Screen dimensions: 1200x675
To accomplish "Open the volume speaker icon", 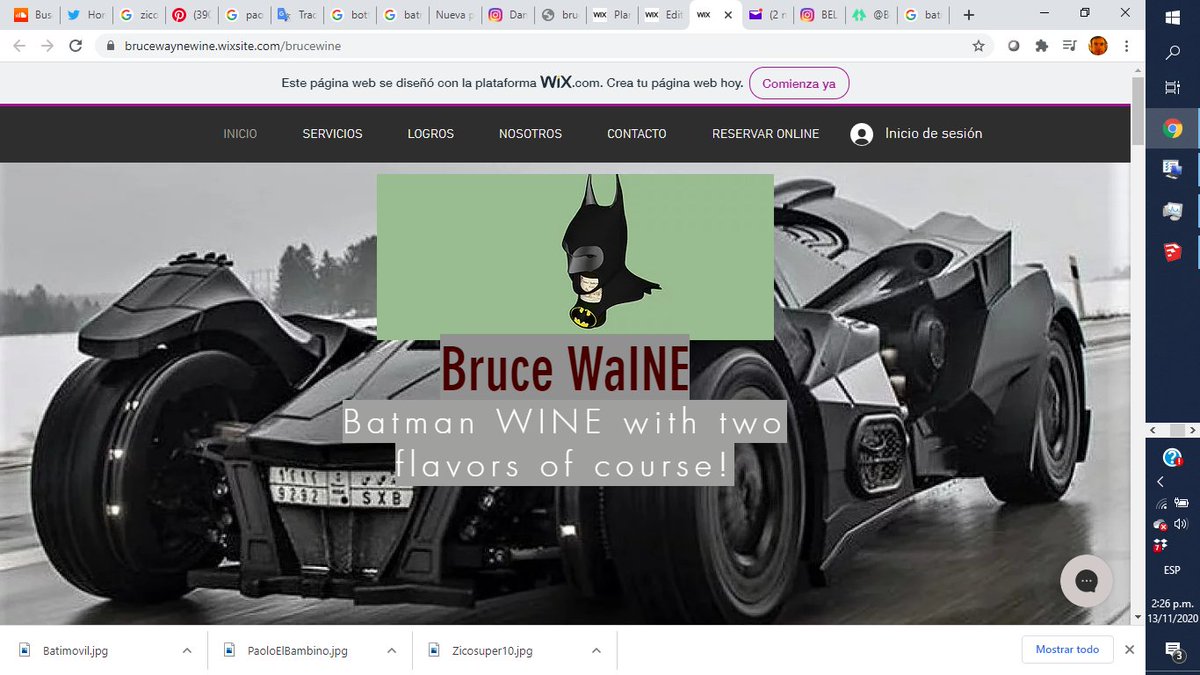I will coord(1182,524).
